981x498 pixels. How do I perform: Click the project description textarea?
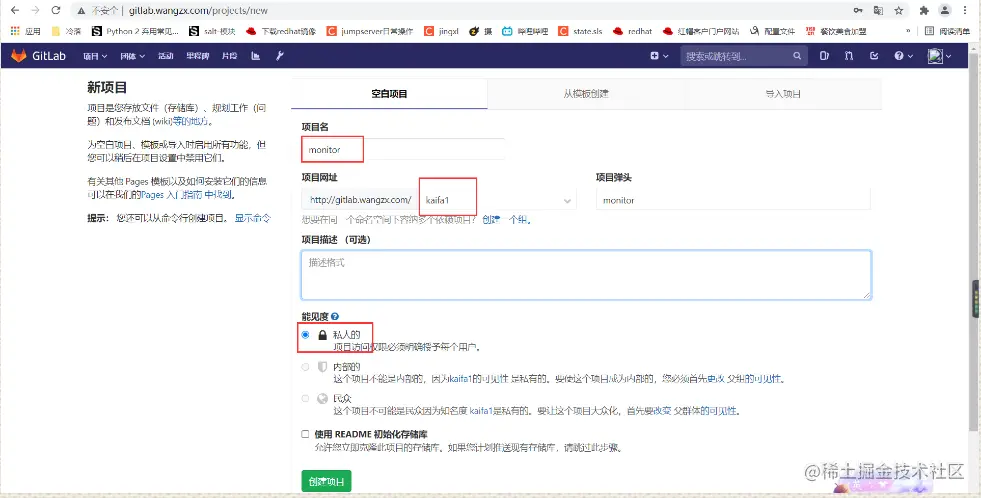(x=586, y=275)
